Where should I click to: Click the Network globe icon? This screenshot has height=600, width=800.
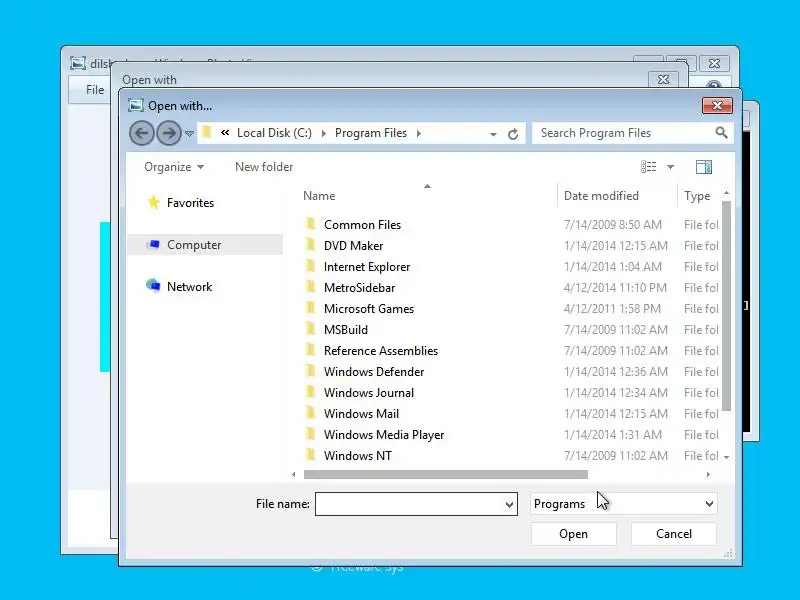(153, 286)
